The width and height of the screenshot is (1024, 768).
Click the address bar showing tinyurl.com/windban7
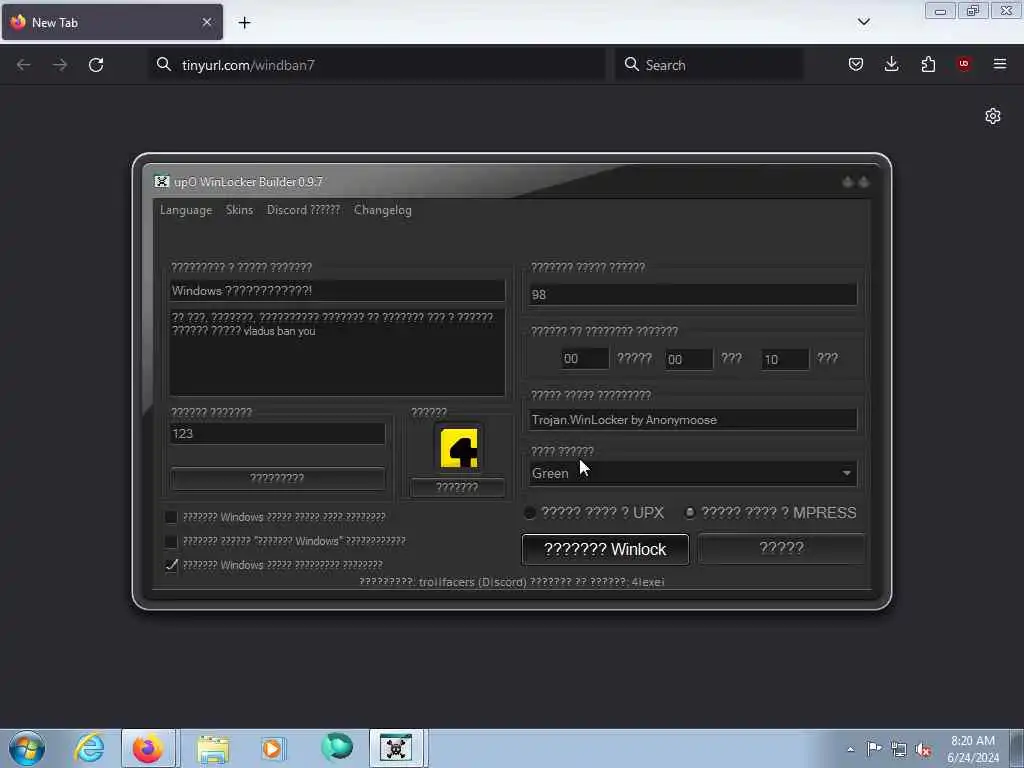pos(377,65)
